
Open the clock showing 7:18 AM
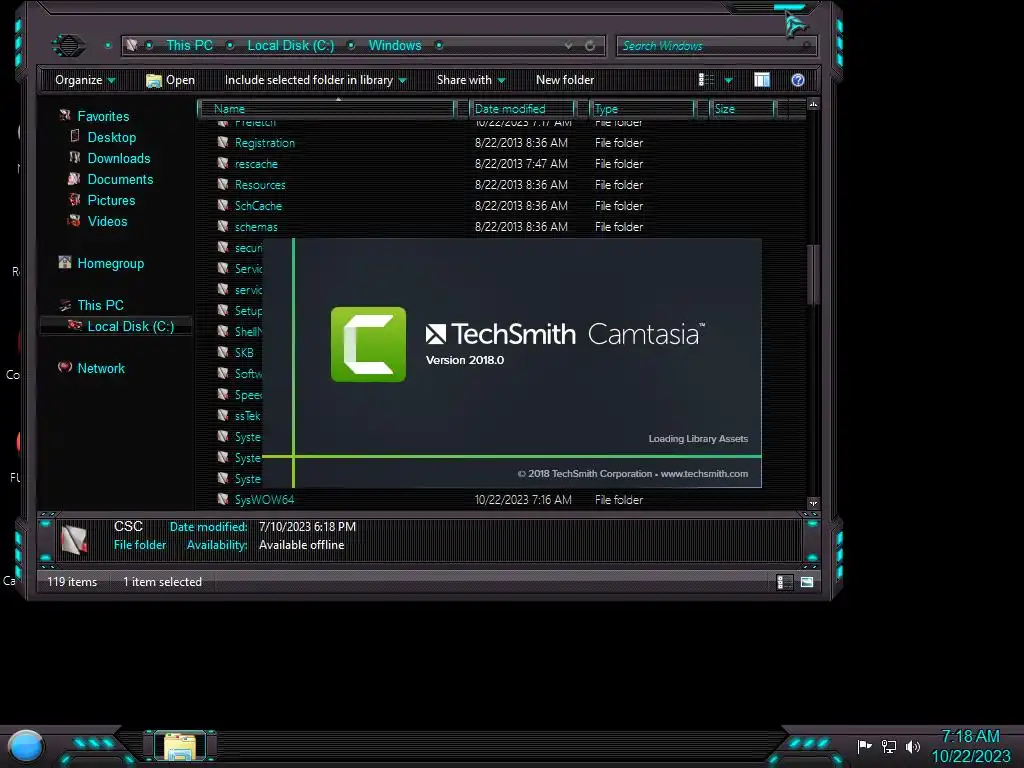point(970,746)
